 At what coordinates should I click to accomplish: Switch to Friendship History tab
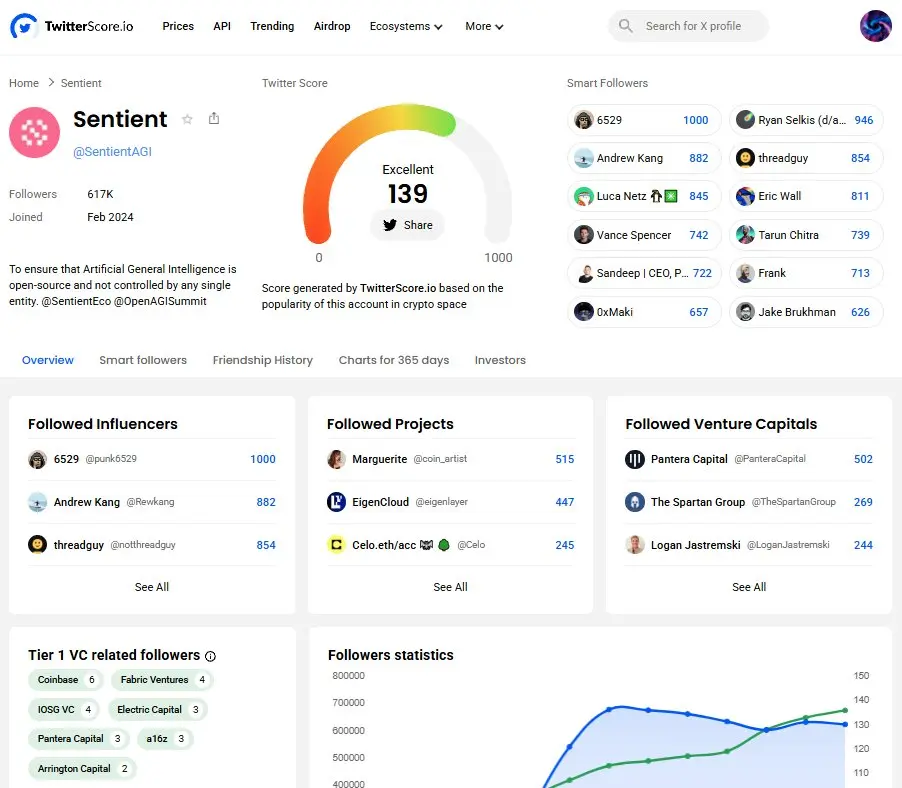[x=263, y=360]
